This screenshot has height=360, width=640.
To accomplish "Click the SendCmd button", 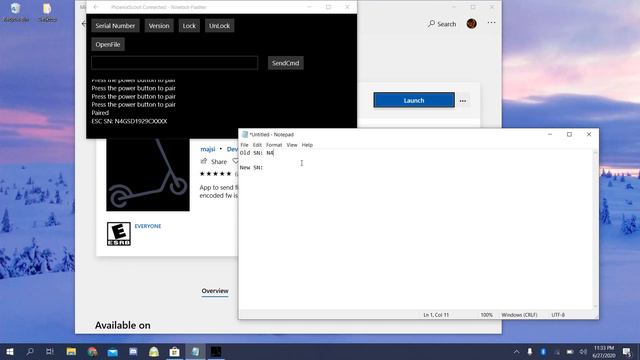I will click(286, 63).
